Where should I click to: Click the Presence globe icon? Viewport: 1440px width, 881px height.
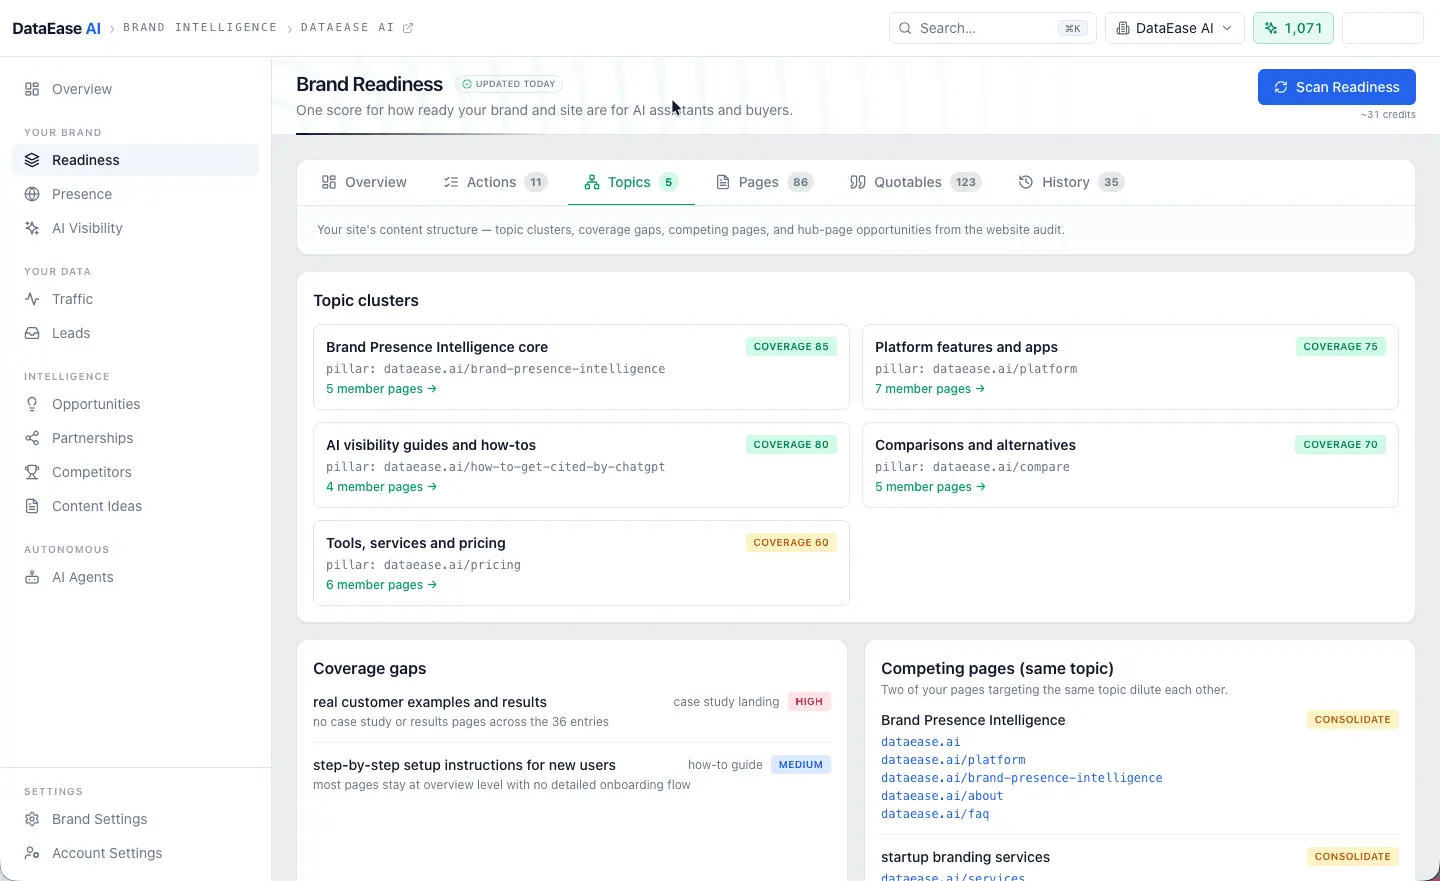point(32,194)
